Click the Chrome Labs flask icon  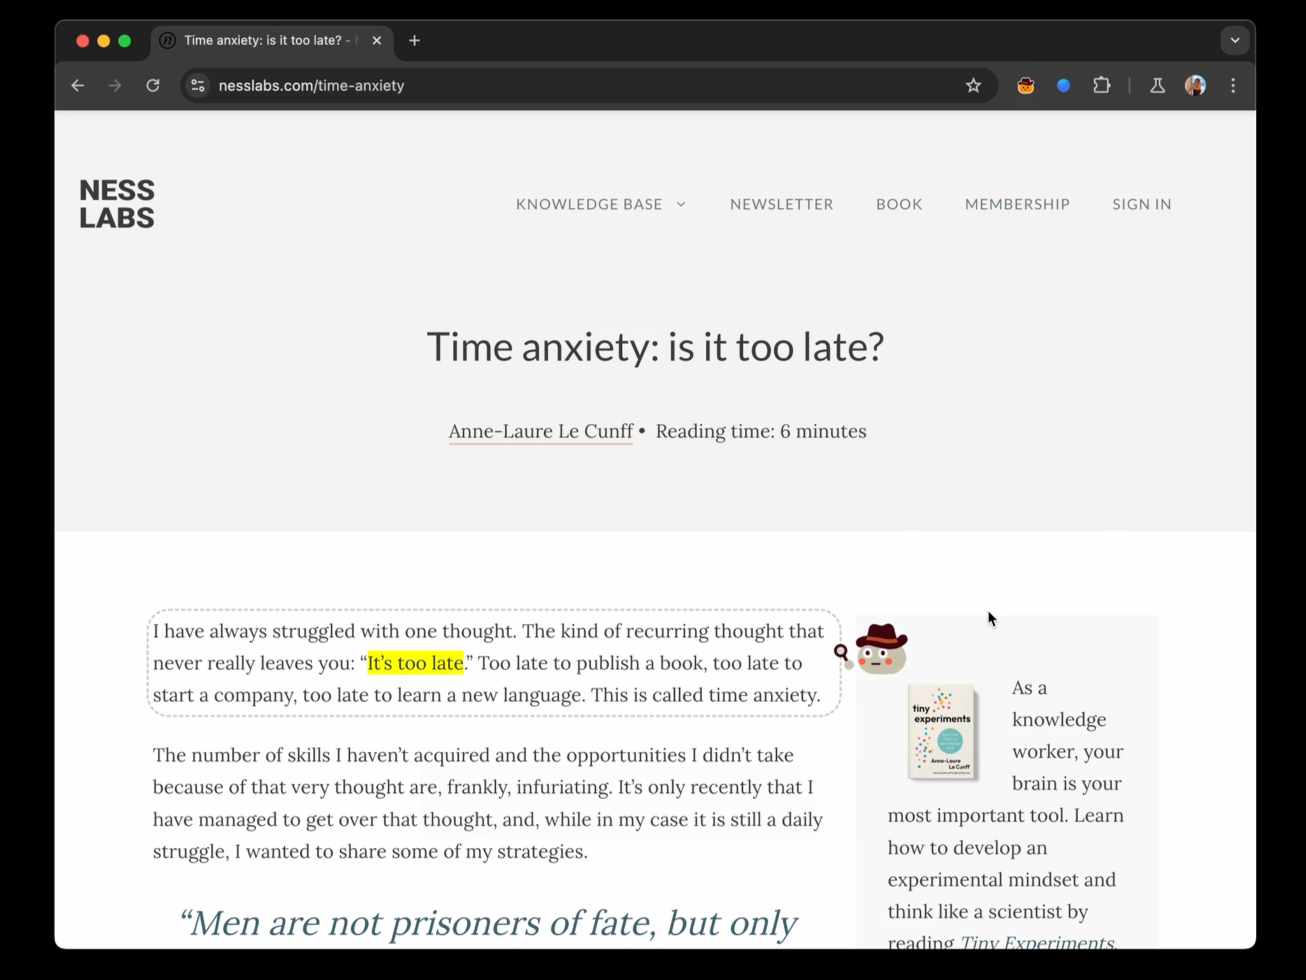point(1157,86)
